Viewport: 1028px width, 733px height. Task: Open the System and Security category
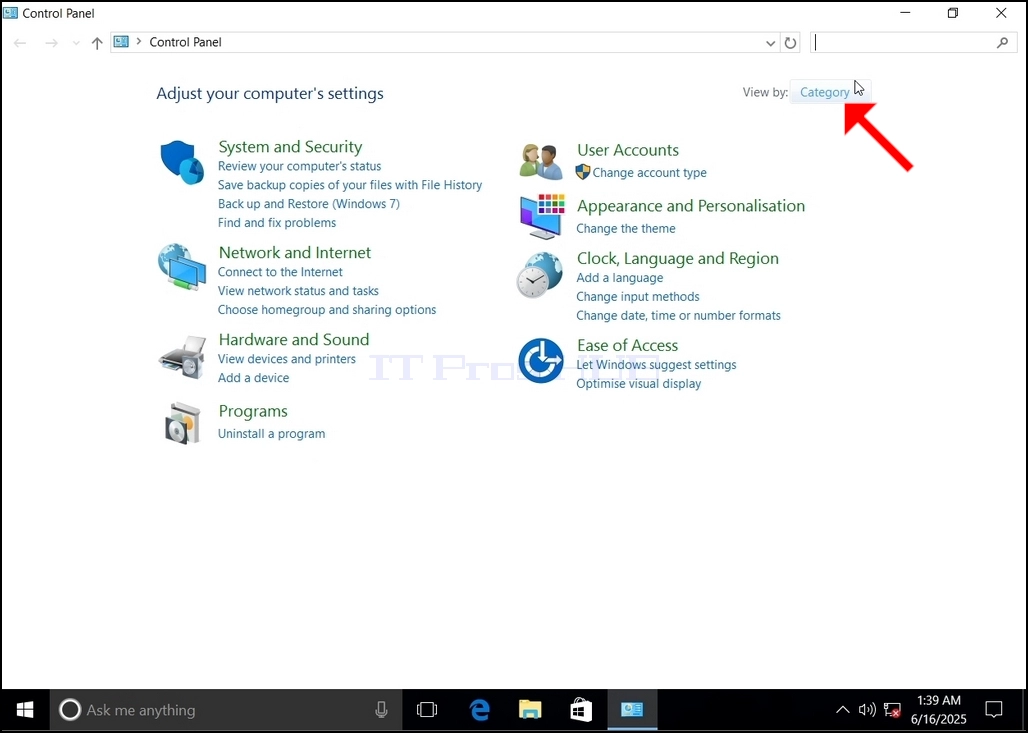(290, 147)
